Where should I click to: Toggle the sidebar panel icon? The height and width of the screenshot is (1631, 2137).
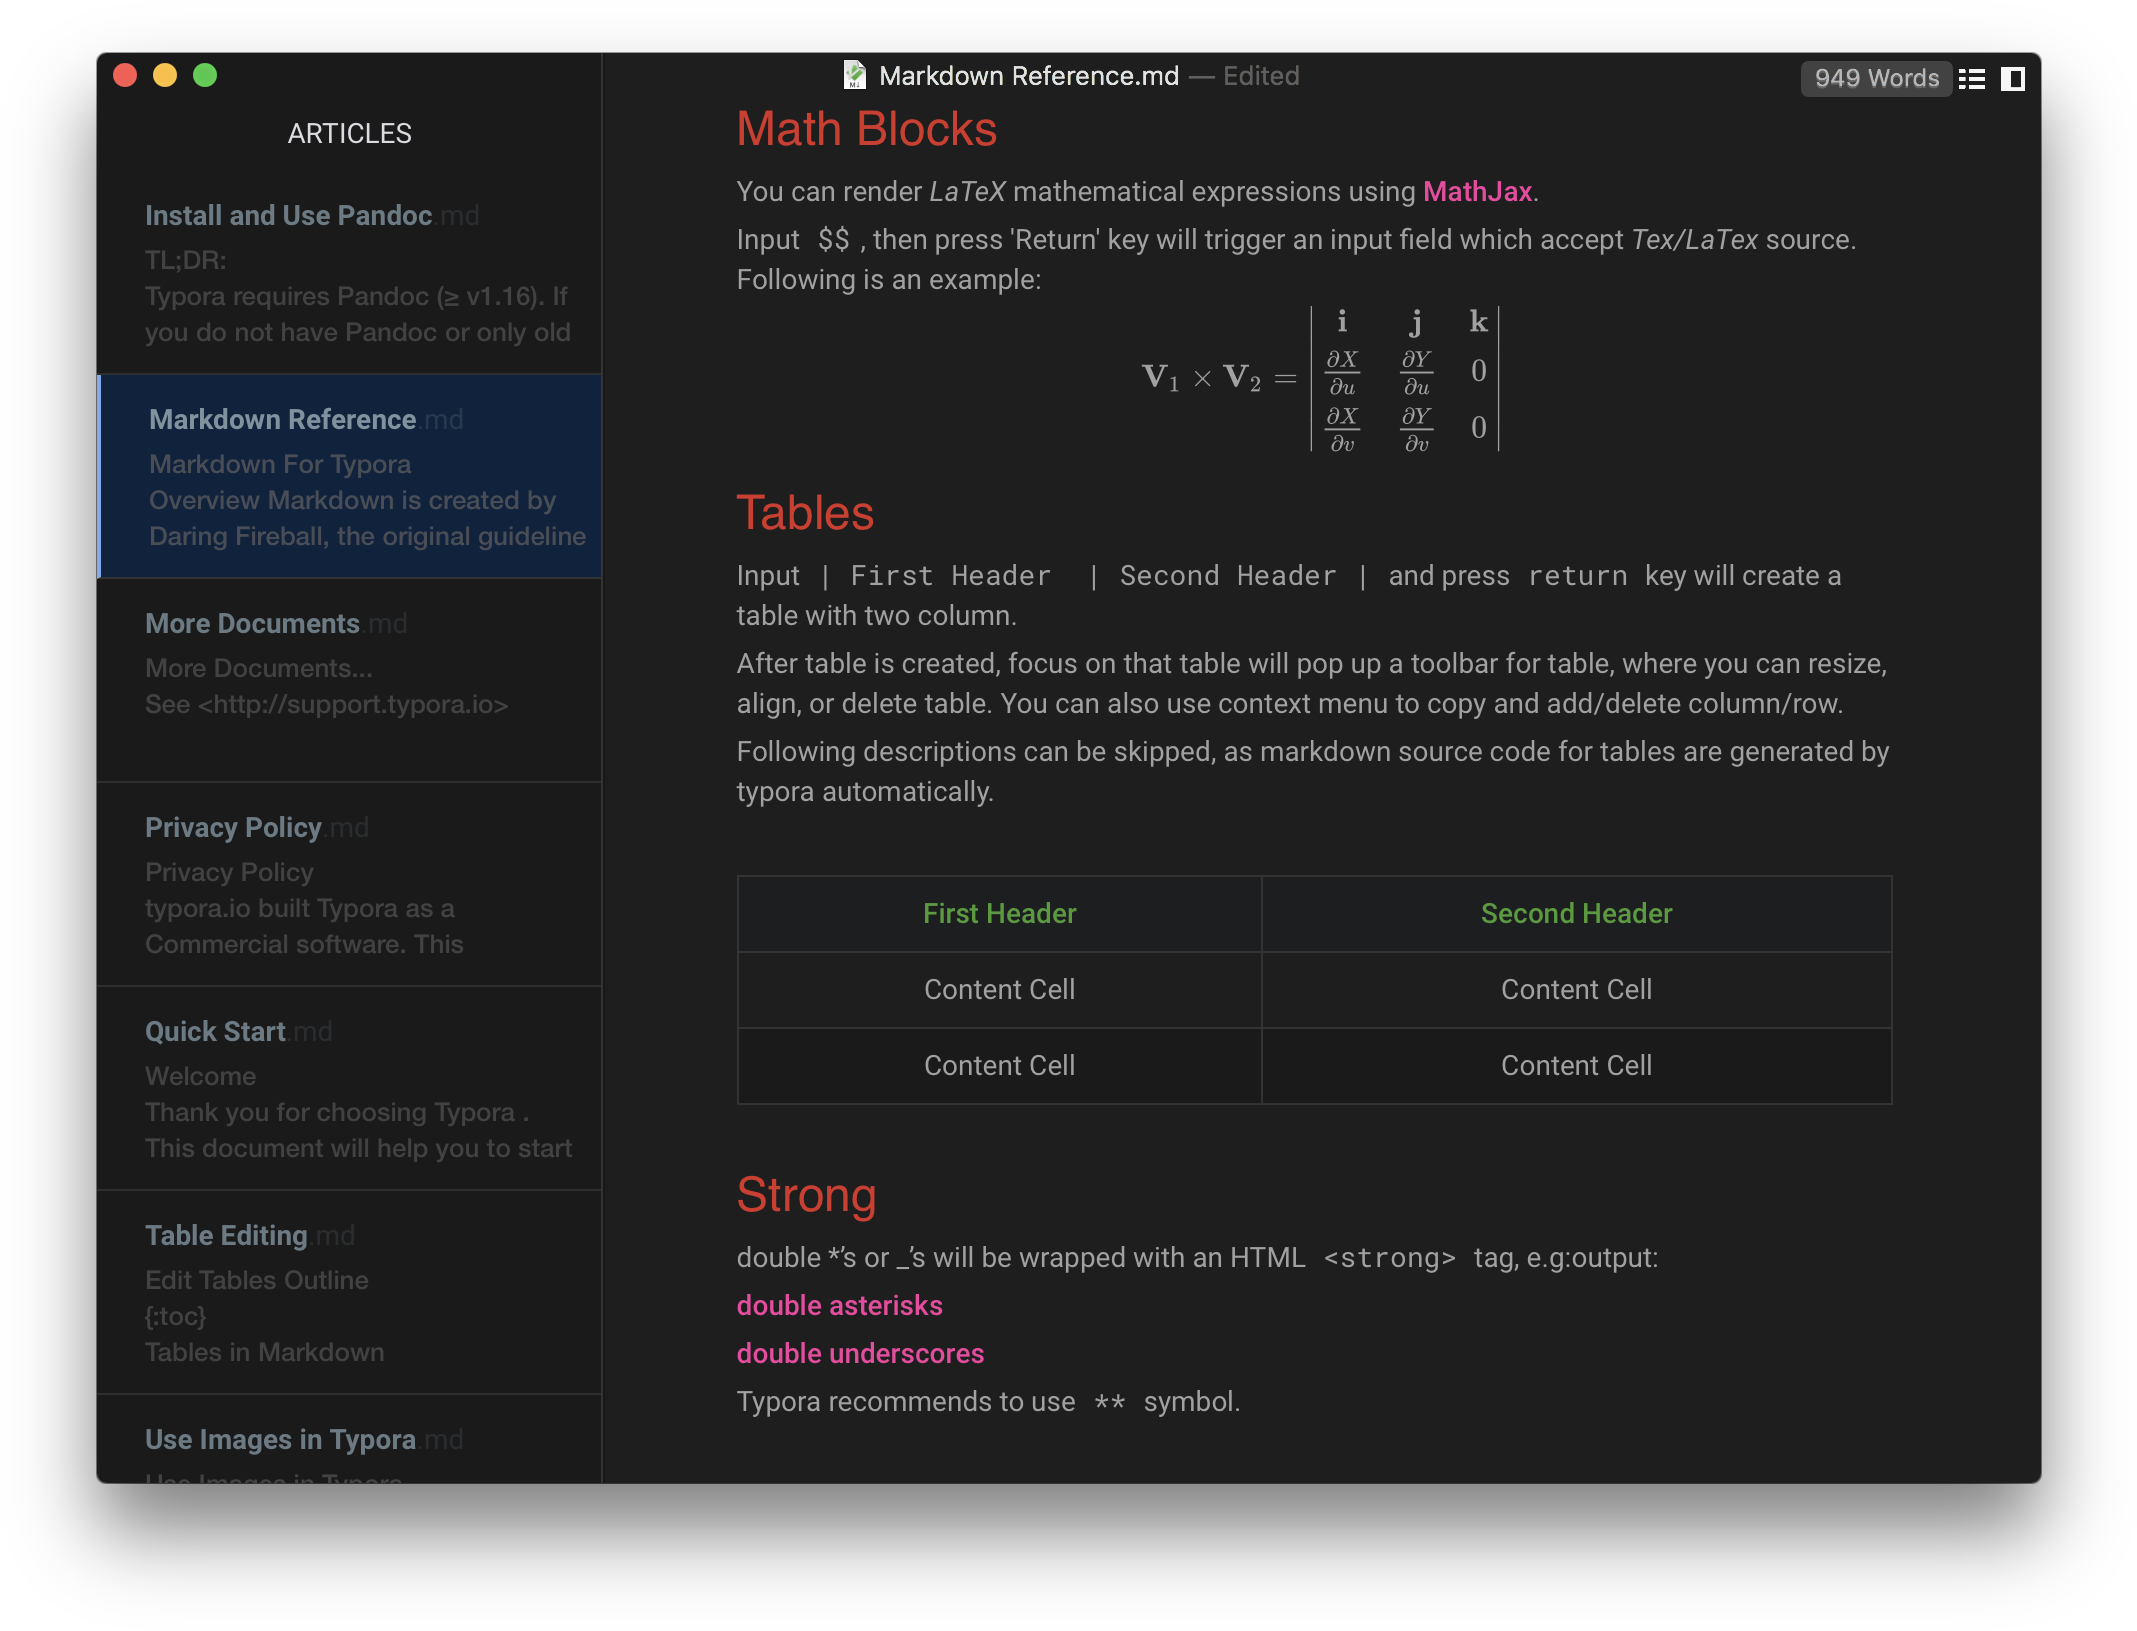pyautogui.click(x=2013, y=78)
